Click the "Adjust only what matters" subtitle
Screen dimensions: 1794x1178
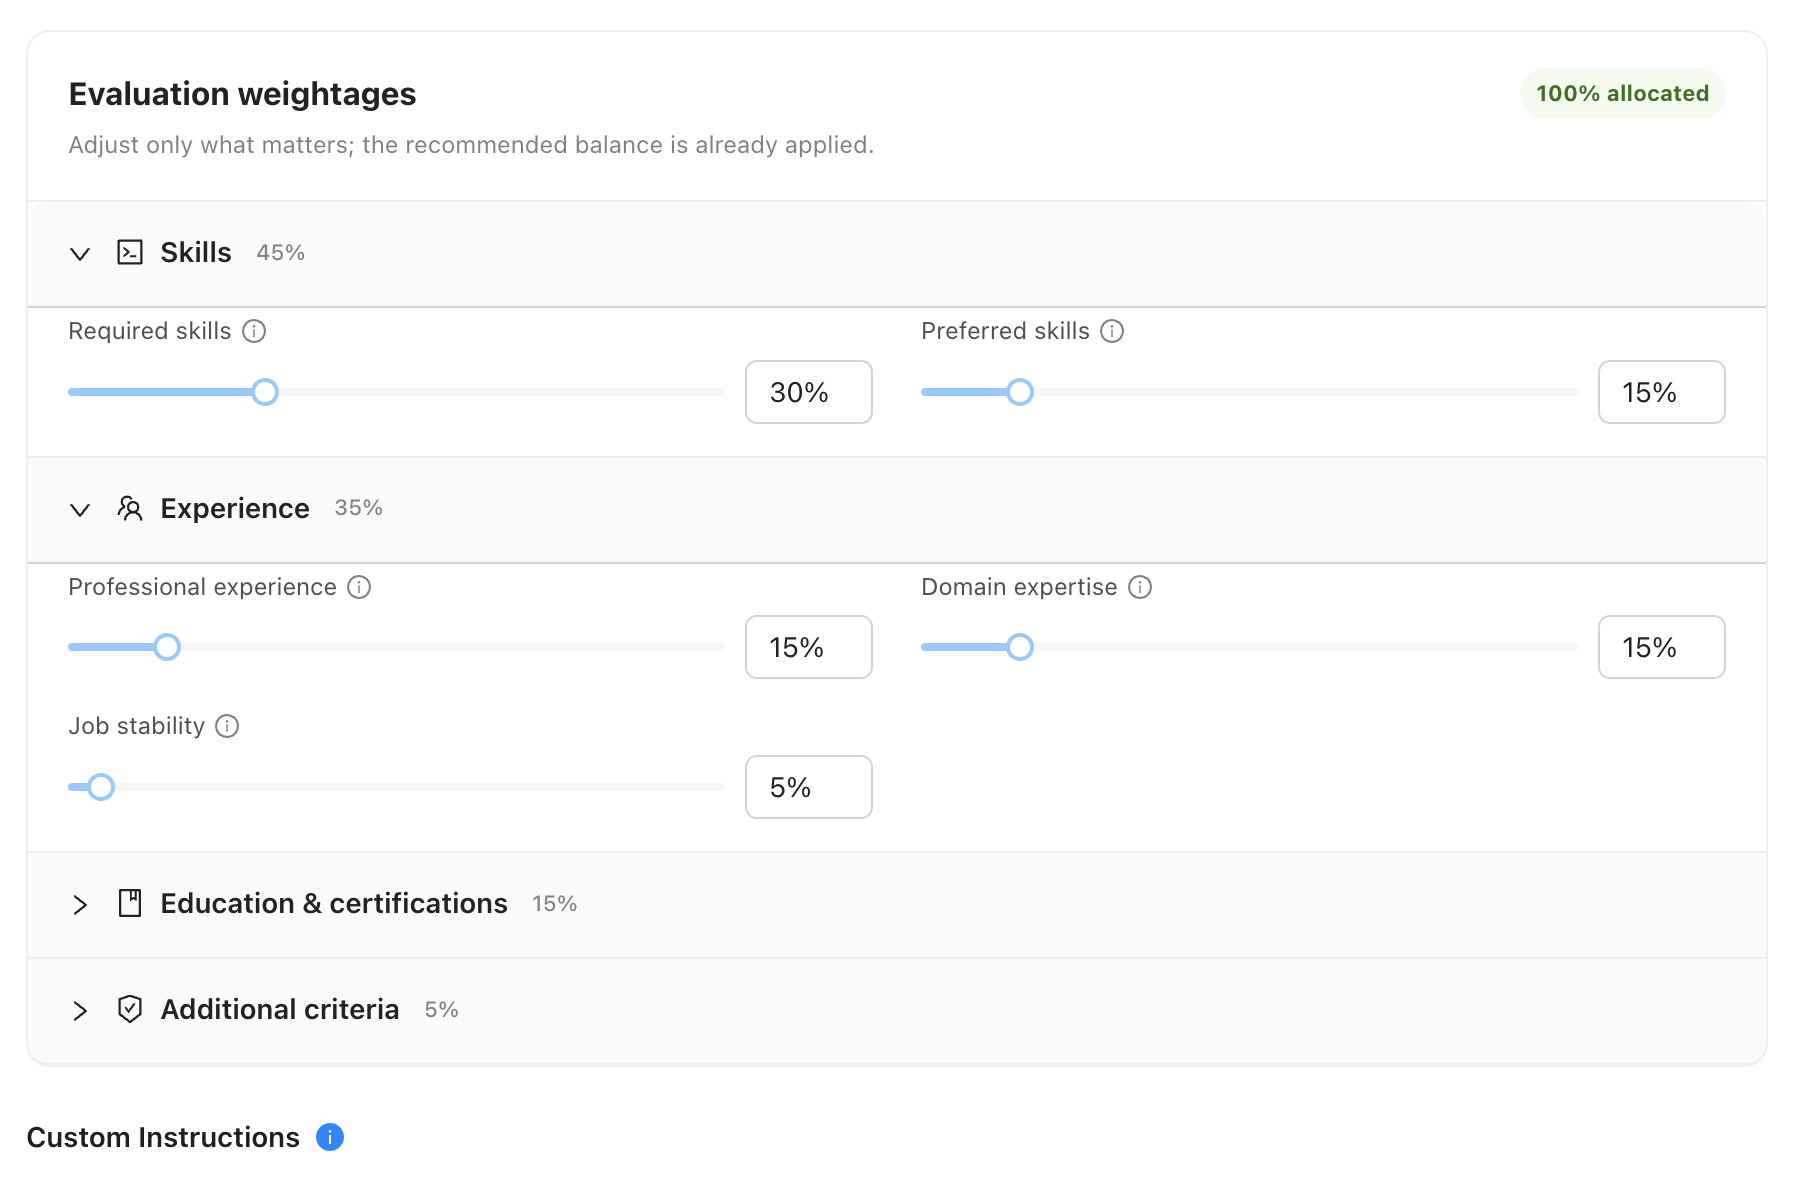[x=471, y=145]
